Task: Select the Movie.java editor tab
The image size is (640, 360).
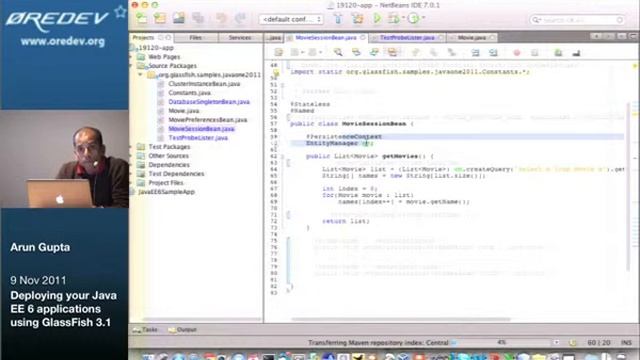Action: tap(471, 38)
